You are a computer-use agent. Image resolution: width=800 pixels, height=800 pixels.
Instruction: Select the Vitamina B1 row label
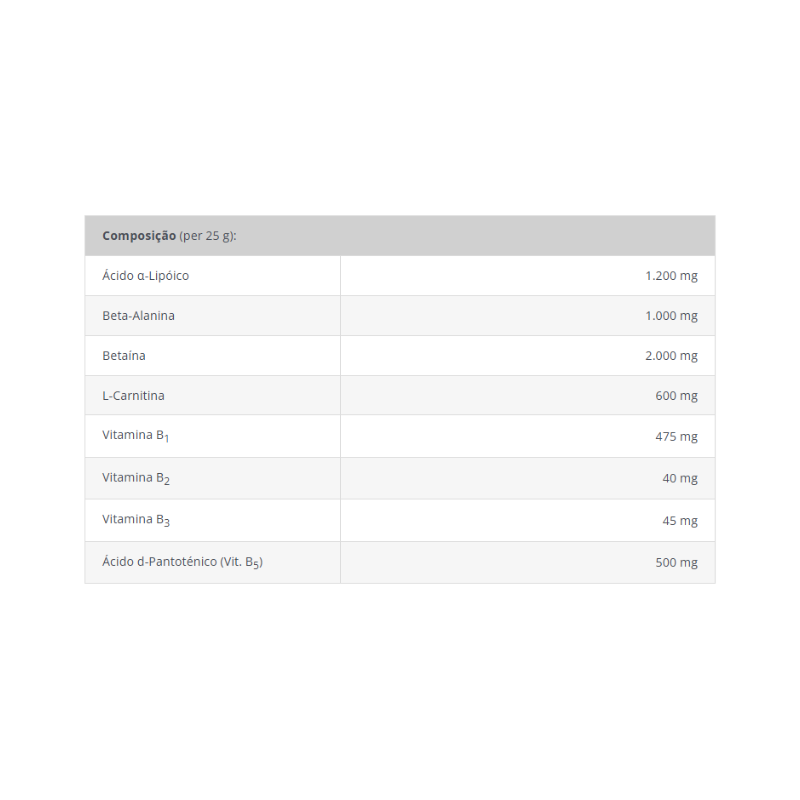[135, 436]
